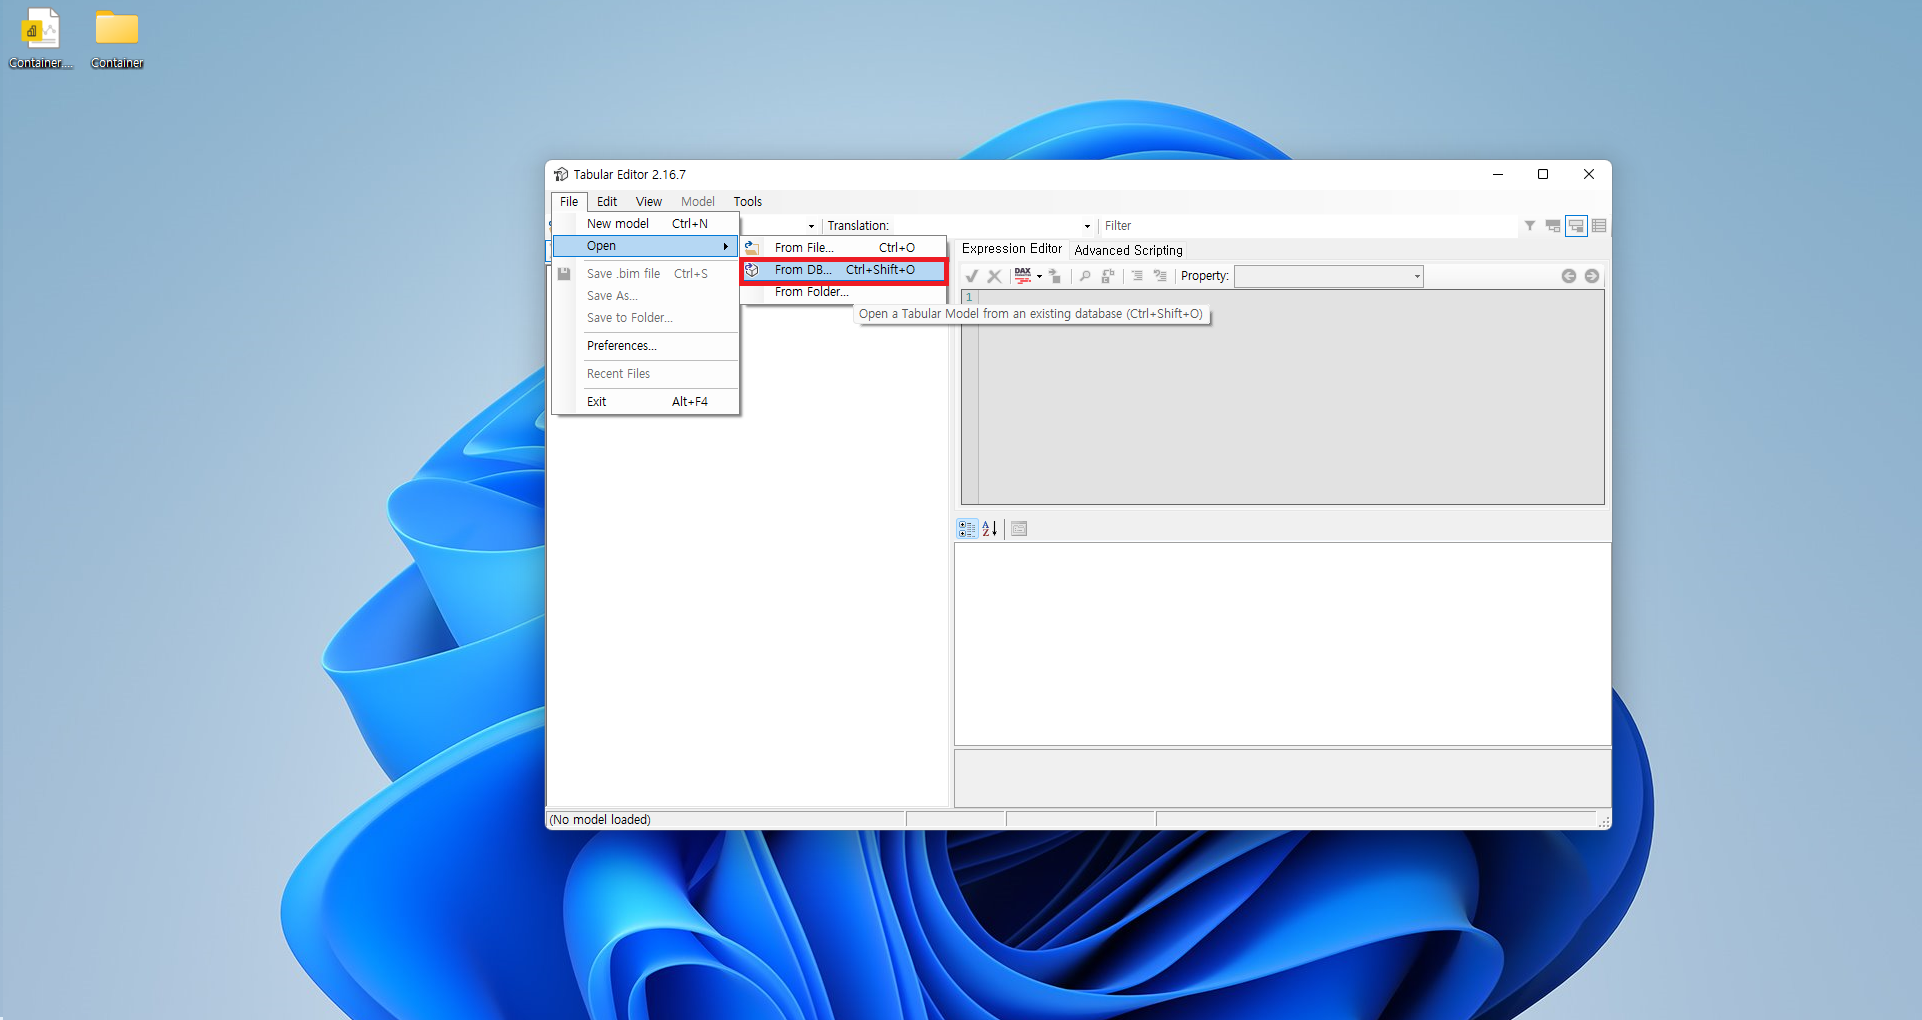The width and height of the screenshot is (1922, 1020).
Task: Select From DB... in Open submenu
Action: [x=844, y=269]
